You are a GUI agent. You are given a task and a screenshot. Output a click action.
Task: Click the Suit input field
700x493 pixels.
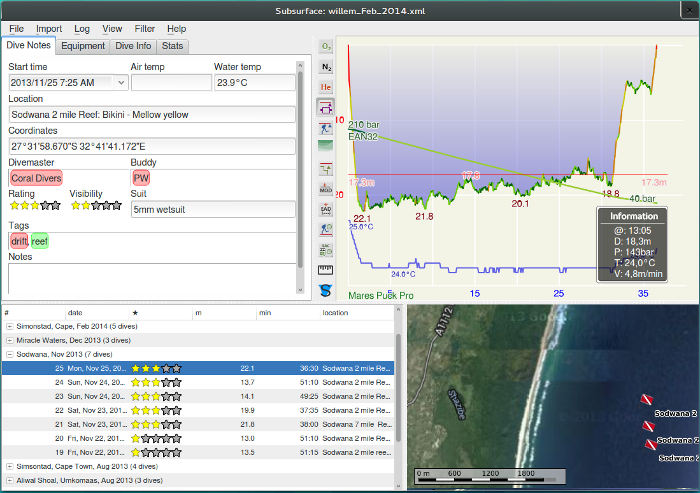pos(213,210)
